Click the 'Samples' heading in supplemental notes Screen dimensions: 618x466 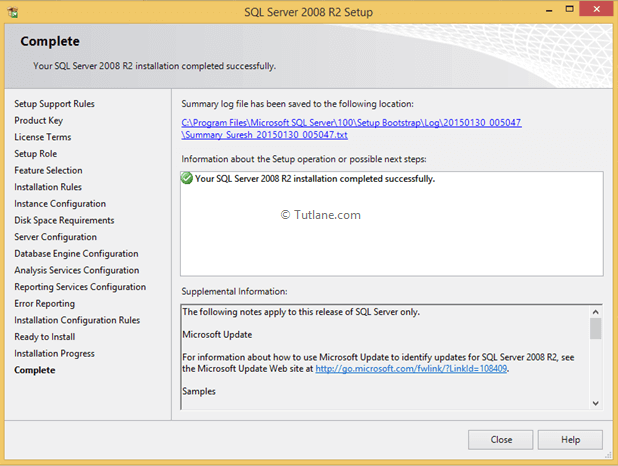[199, 391]
